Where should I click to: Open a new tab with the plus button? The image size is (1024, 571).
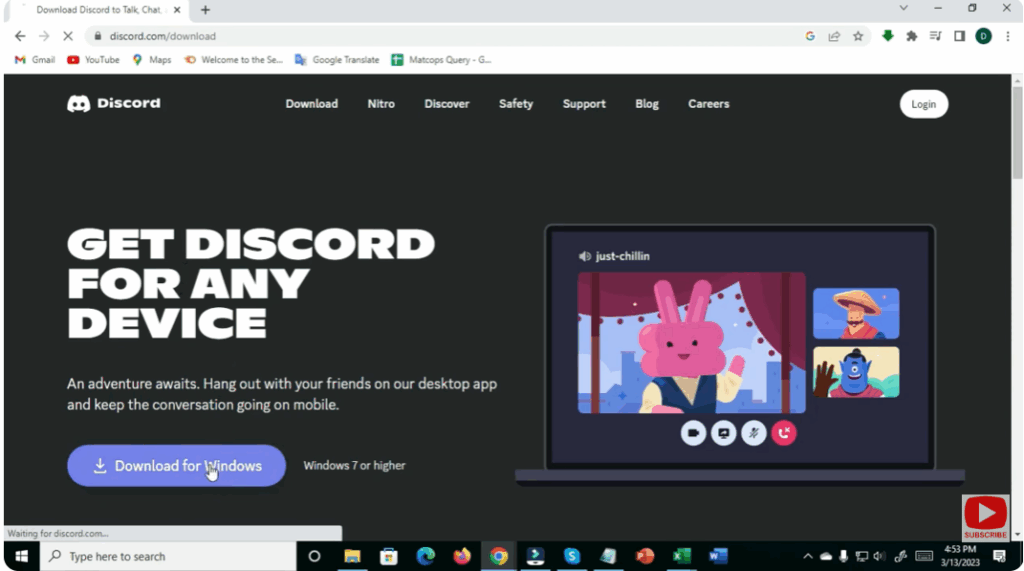click(205, 10)
